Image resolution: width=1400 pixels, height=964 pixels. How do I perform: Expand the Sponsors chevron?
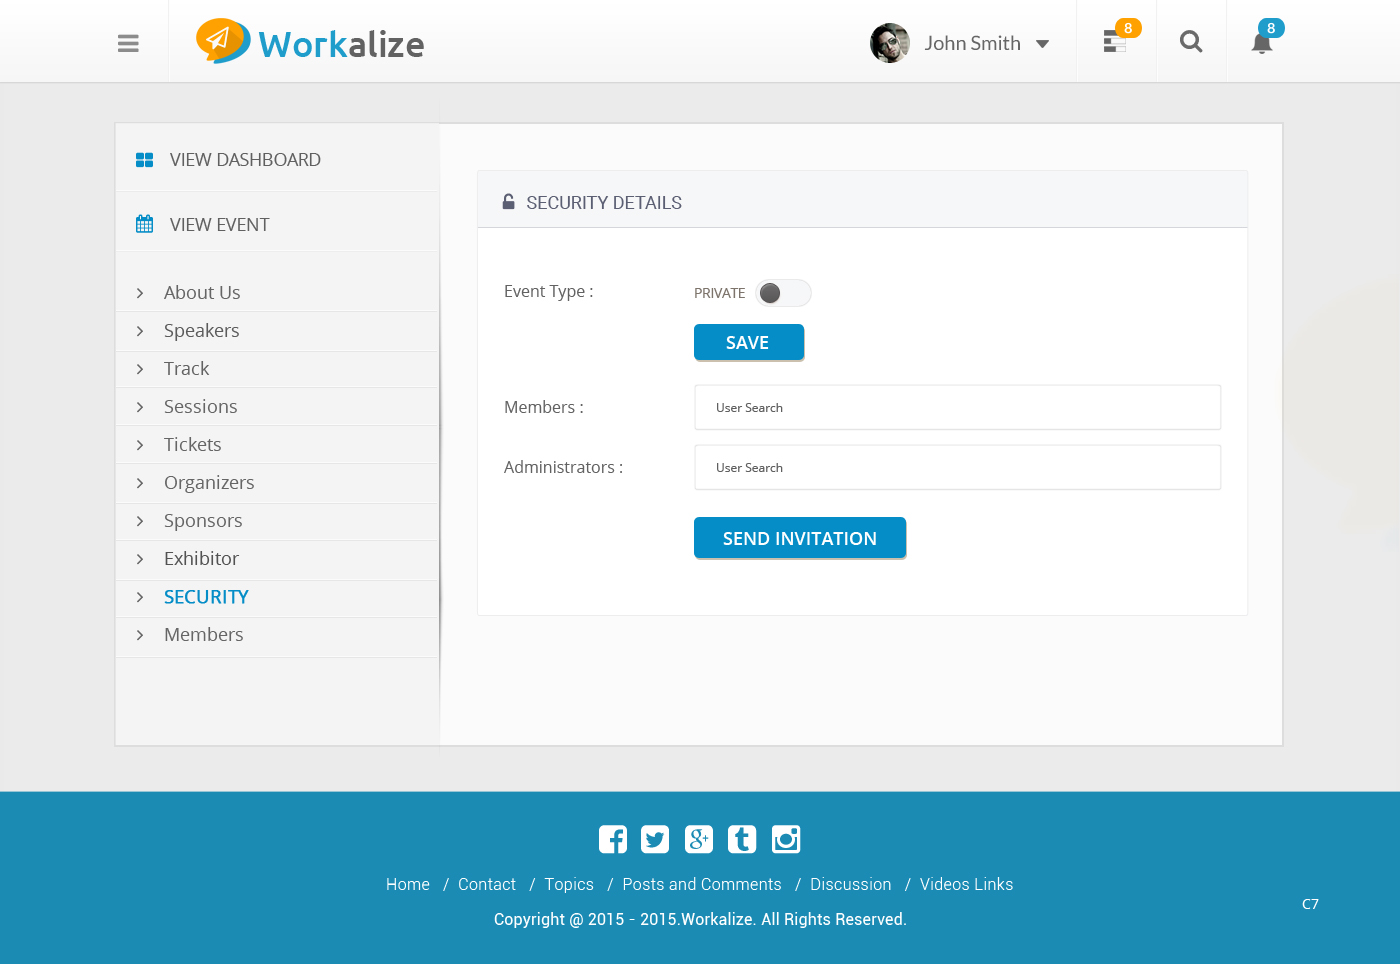point(140,521)
